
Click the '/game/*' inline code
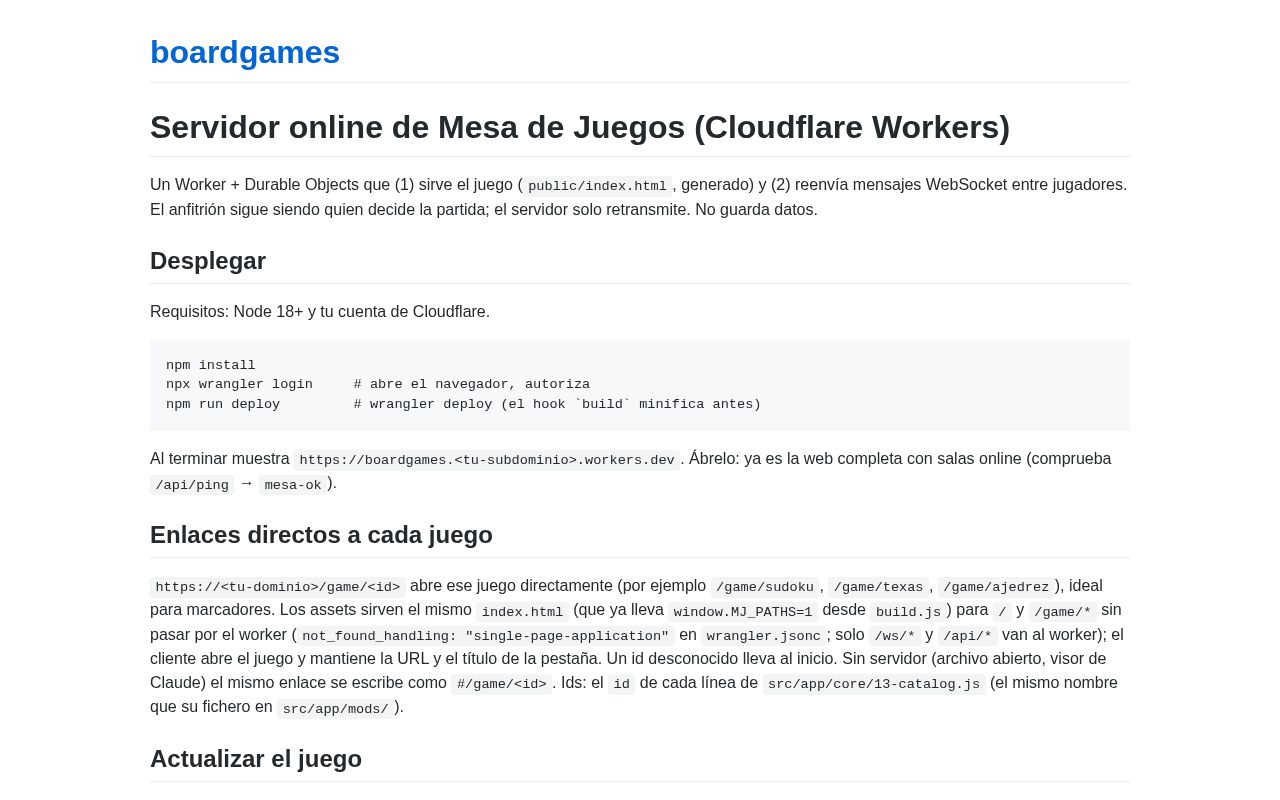click(1063, 612)
